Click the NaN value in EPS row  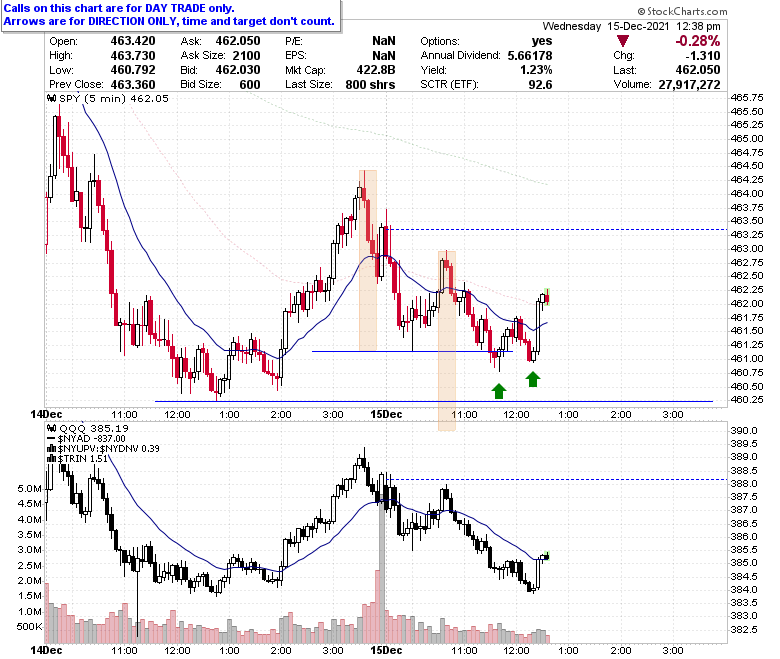(x=384, y=56)
